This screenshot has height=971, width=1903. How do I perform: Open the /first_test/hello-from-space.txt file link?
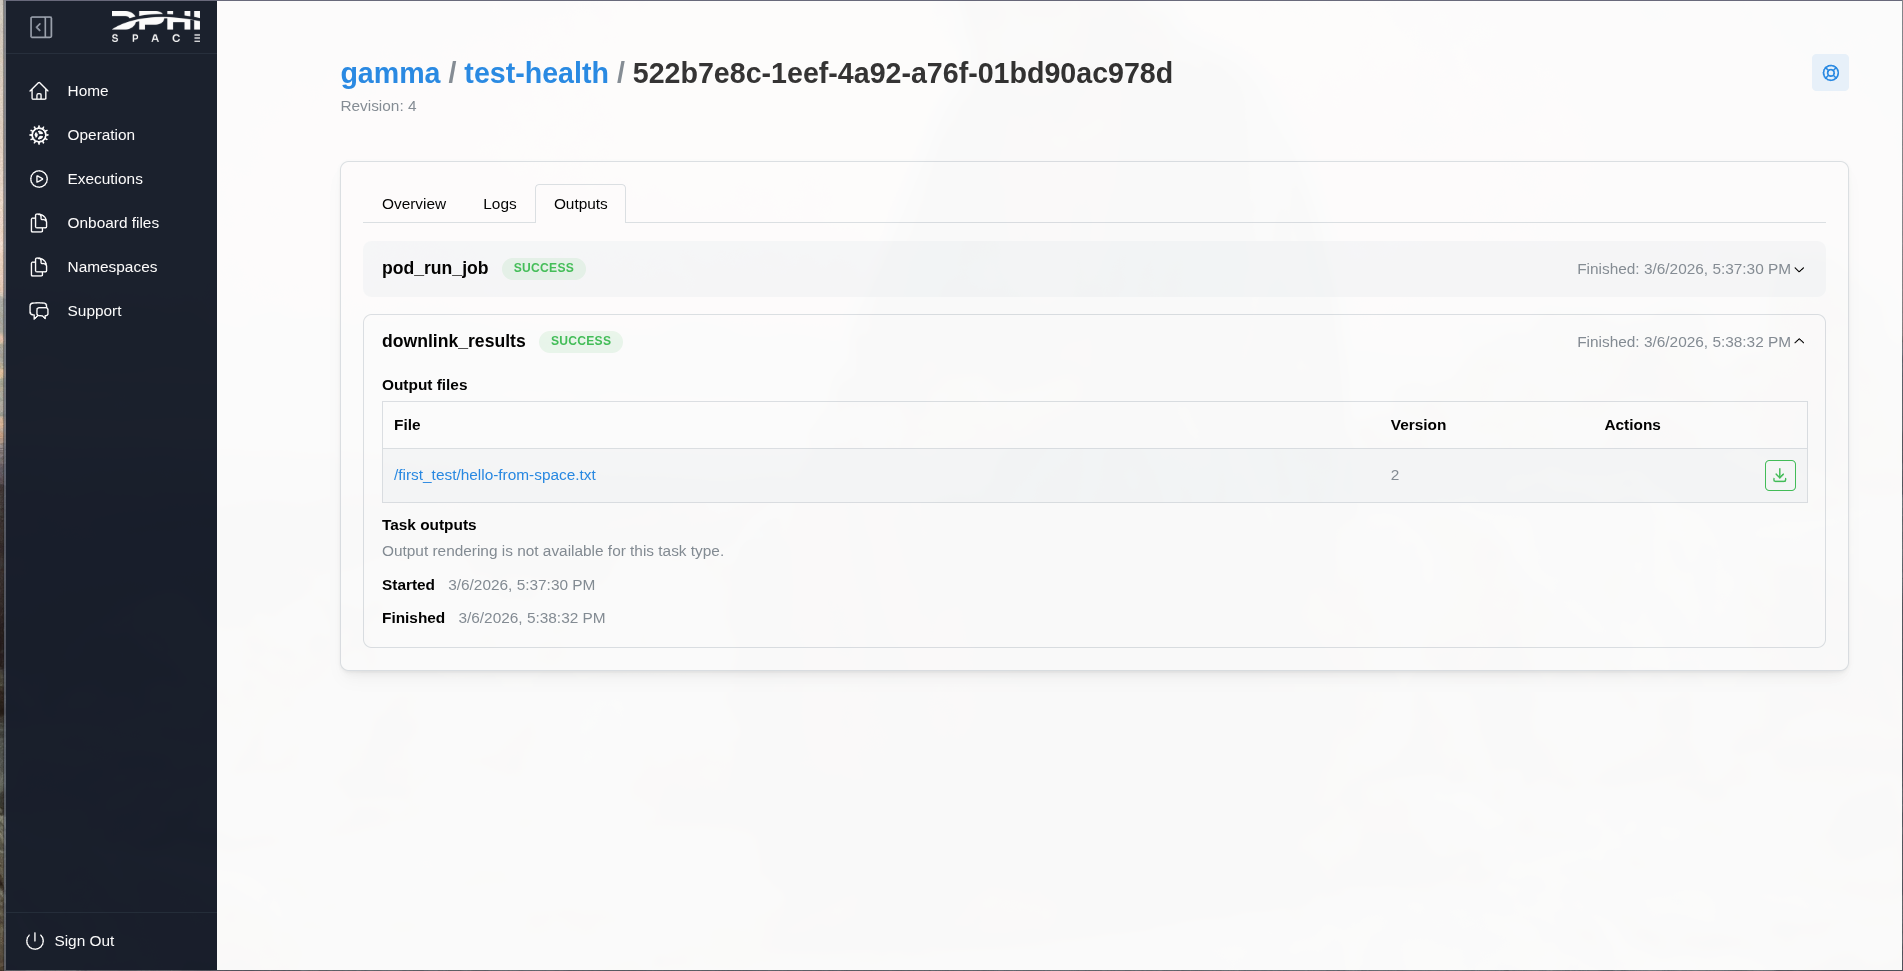(495, 475)
